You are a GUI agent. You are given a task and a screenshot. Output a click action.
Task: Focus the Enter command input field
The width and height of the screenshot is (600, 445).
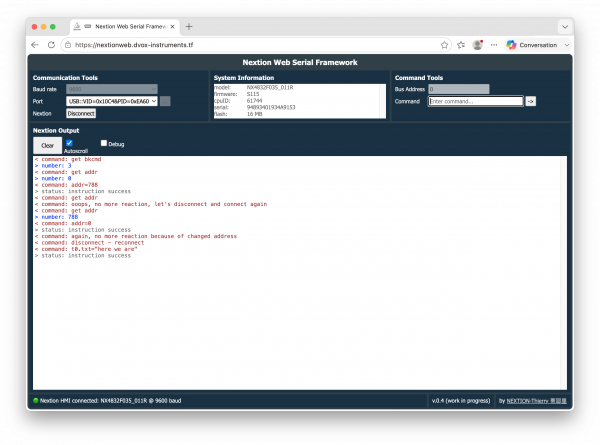[476, 101]
